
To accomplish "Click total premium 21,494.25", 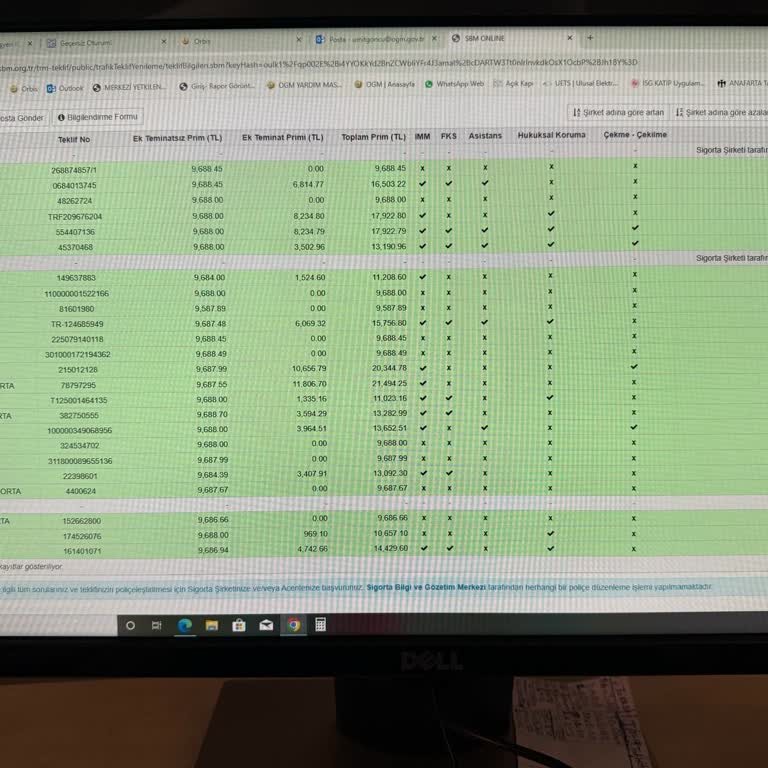I will coord(389,384).
